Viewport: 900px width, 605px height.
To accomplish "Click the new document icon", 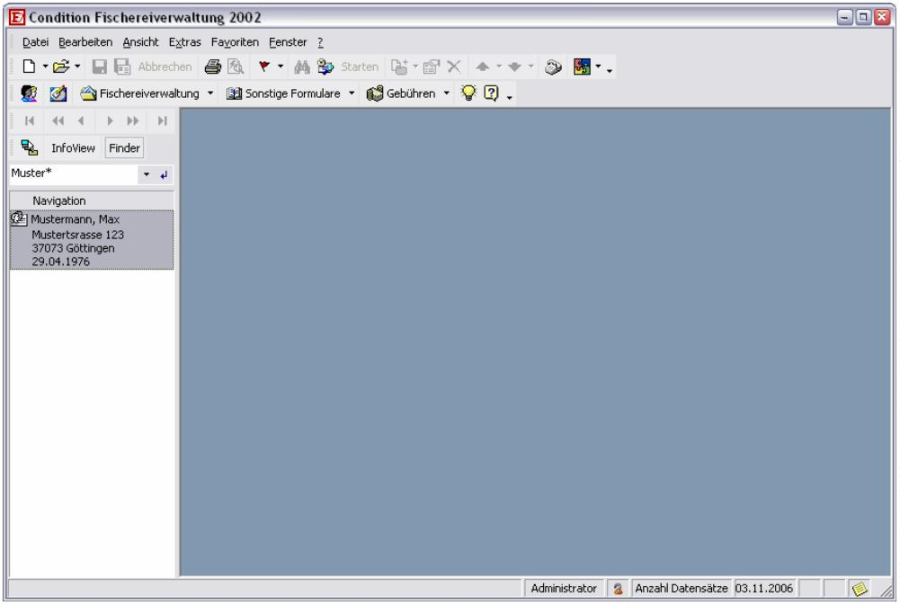I will click(x=31, y=68).
